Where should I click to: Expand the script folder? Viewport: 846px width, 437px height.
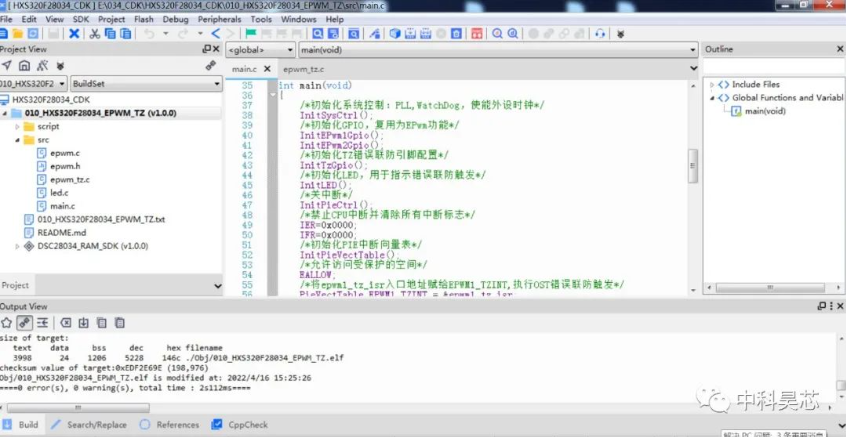[x=17, y=127]
